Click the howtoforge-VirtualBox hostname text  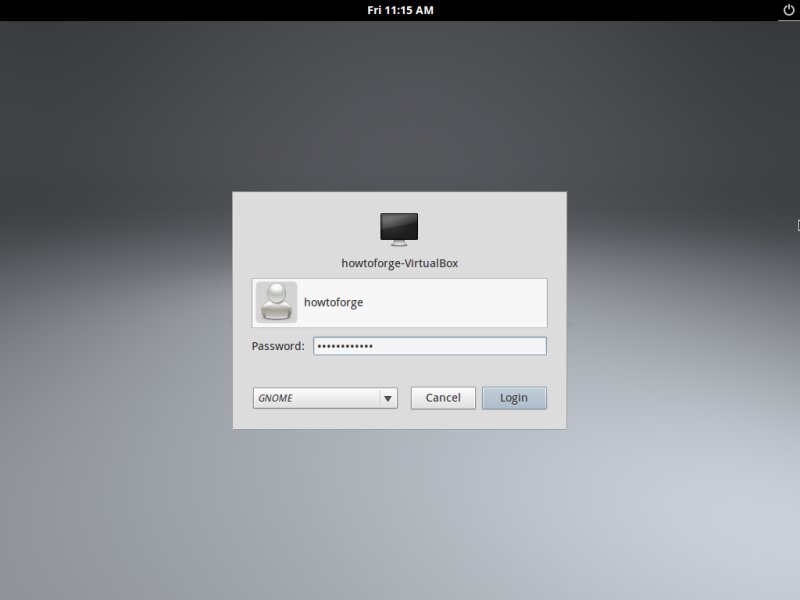tap(399, 263)
